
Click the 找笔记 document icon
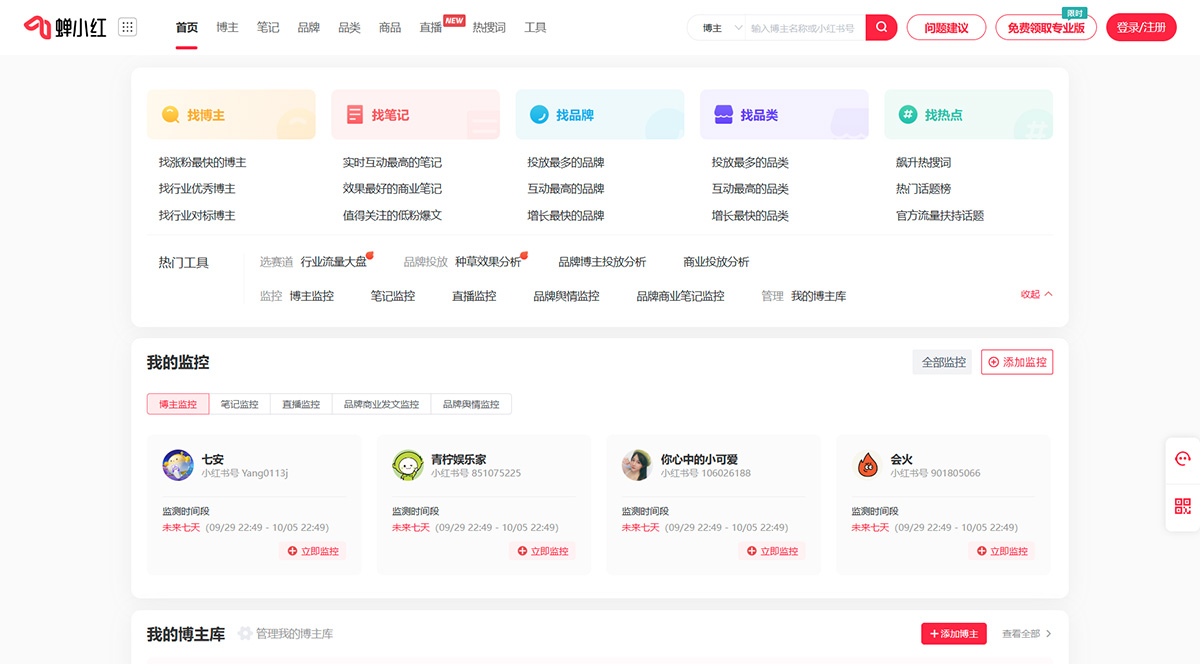(354, 115)
